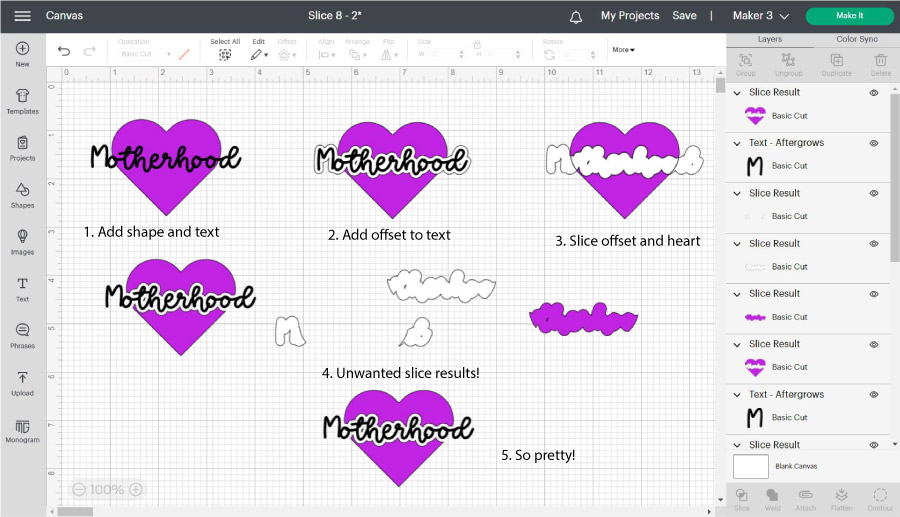
Task: Create a New project from sidebar
Action: click(x=22, y=55)
